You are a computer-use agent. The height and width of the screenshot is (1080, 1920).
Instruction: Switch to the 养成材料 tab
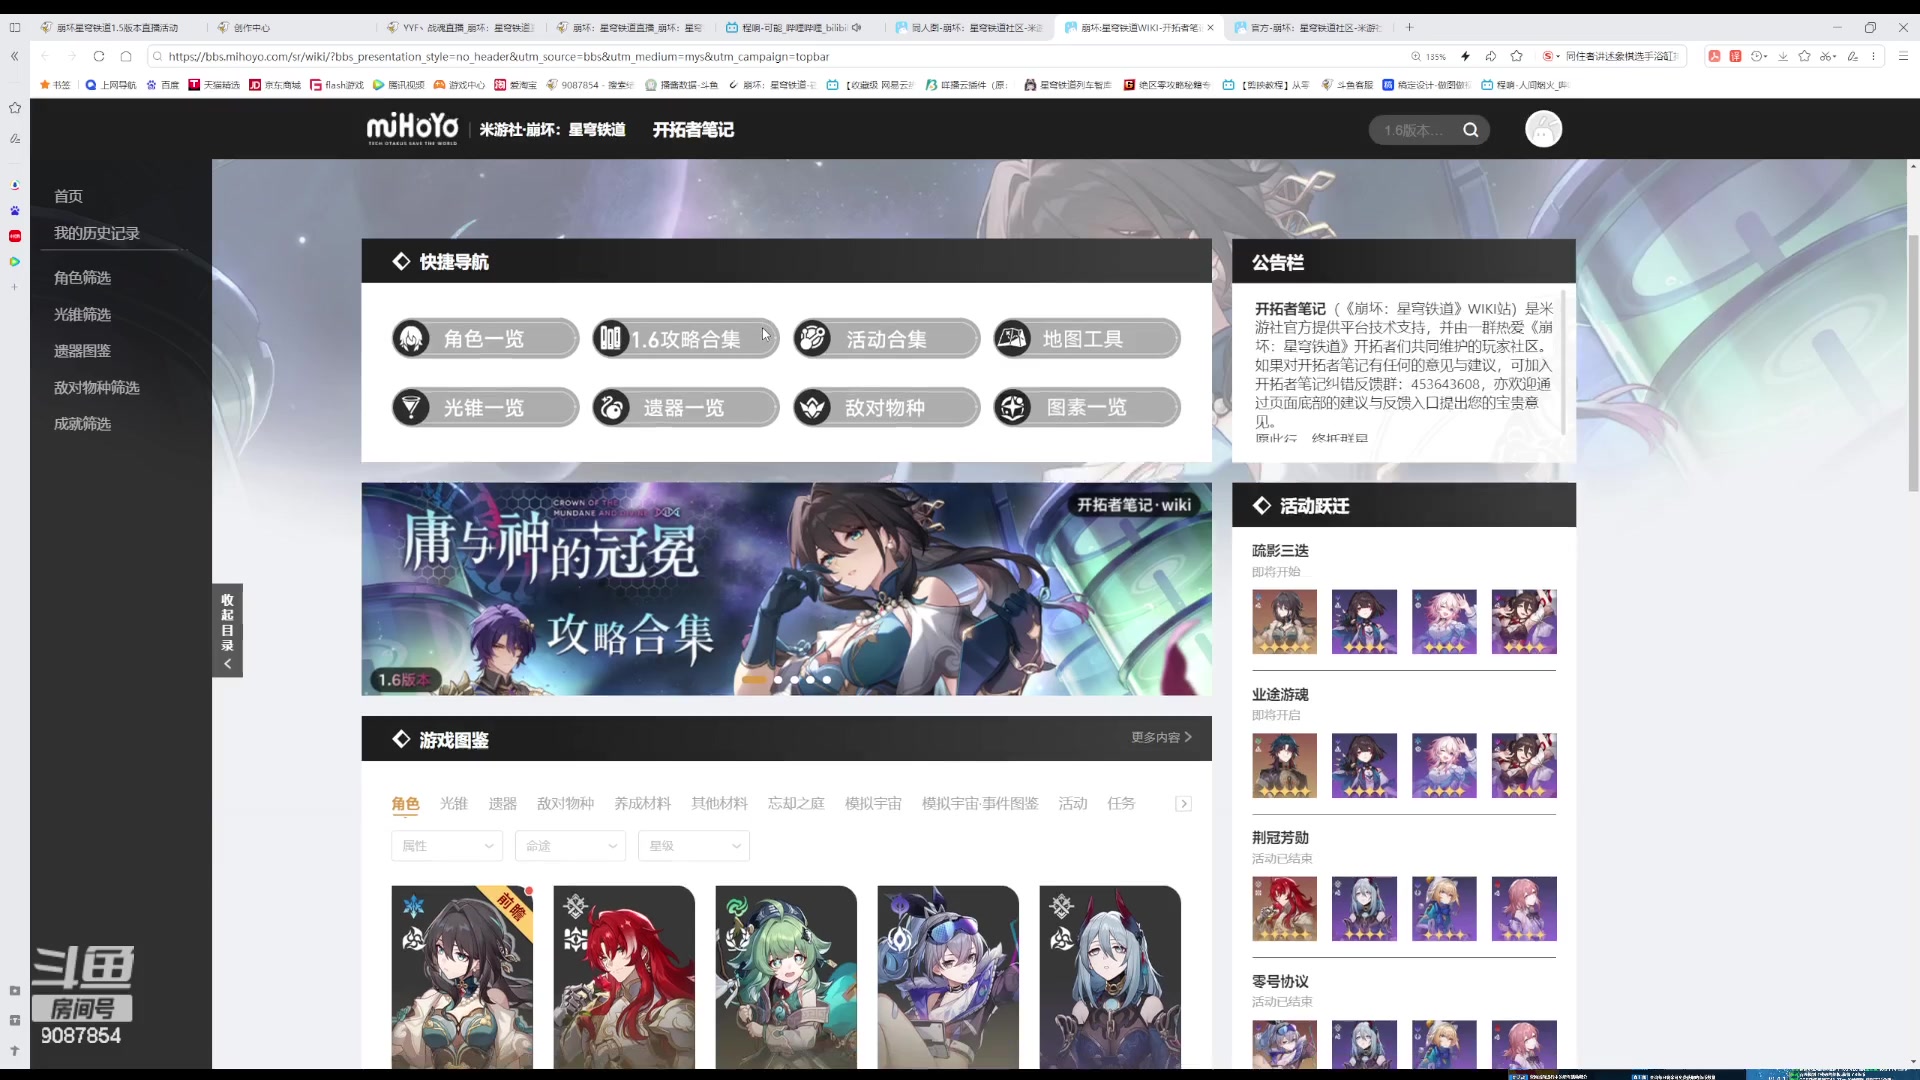pyautogui.click(x=643, y=804)
